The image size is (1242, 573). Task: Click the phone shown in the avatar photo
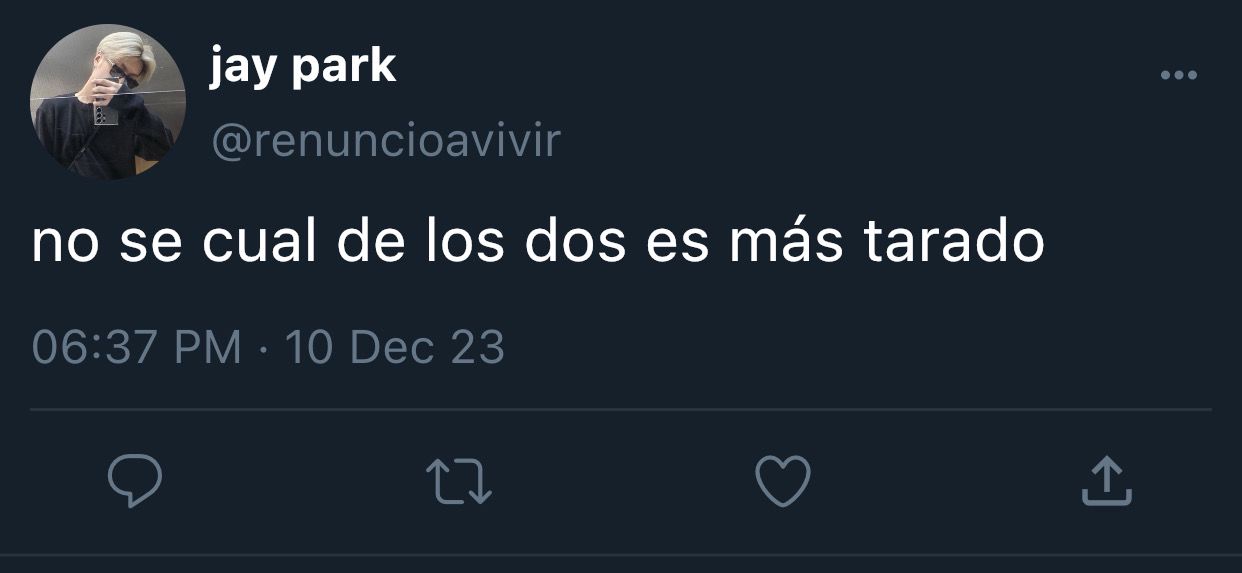pos(105,112)
